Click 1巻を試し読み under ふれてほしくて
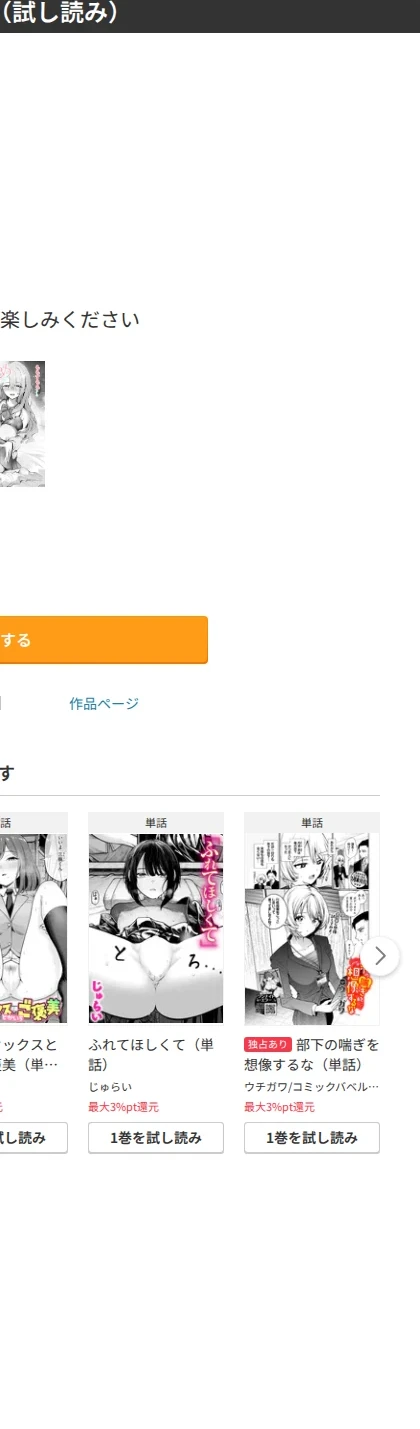 (x=156, y=1138)
